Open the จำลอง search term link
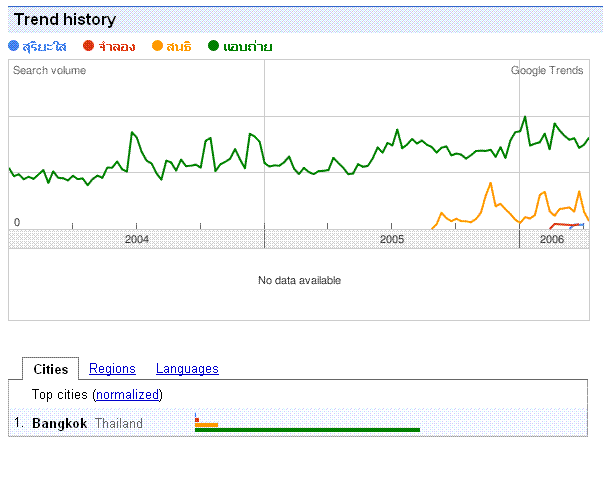 pyautogui.click(x=117, y=47)
